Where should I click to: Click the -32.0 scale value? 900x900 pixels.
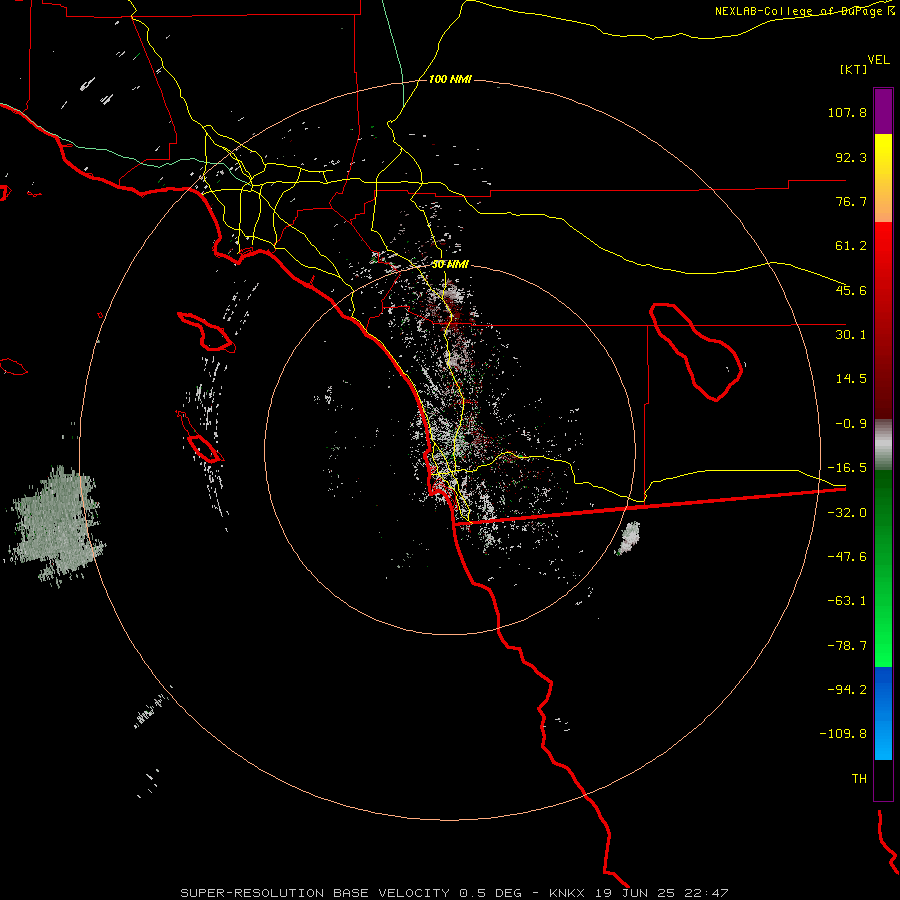[847, 513]
